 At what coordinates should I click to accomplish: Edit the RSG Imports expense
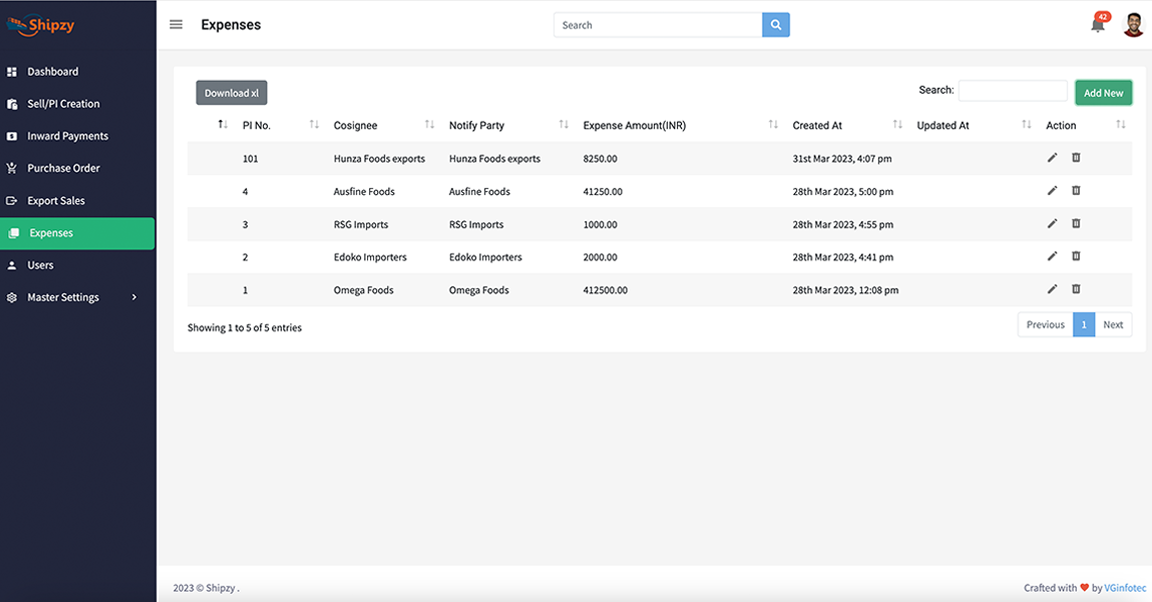1052,223
